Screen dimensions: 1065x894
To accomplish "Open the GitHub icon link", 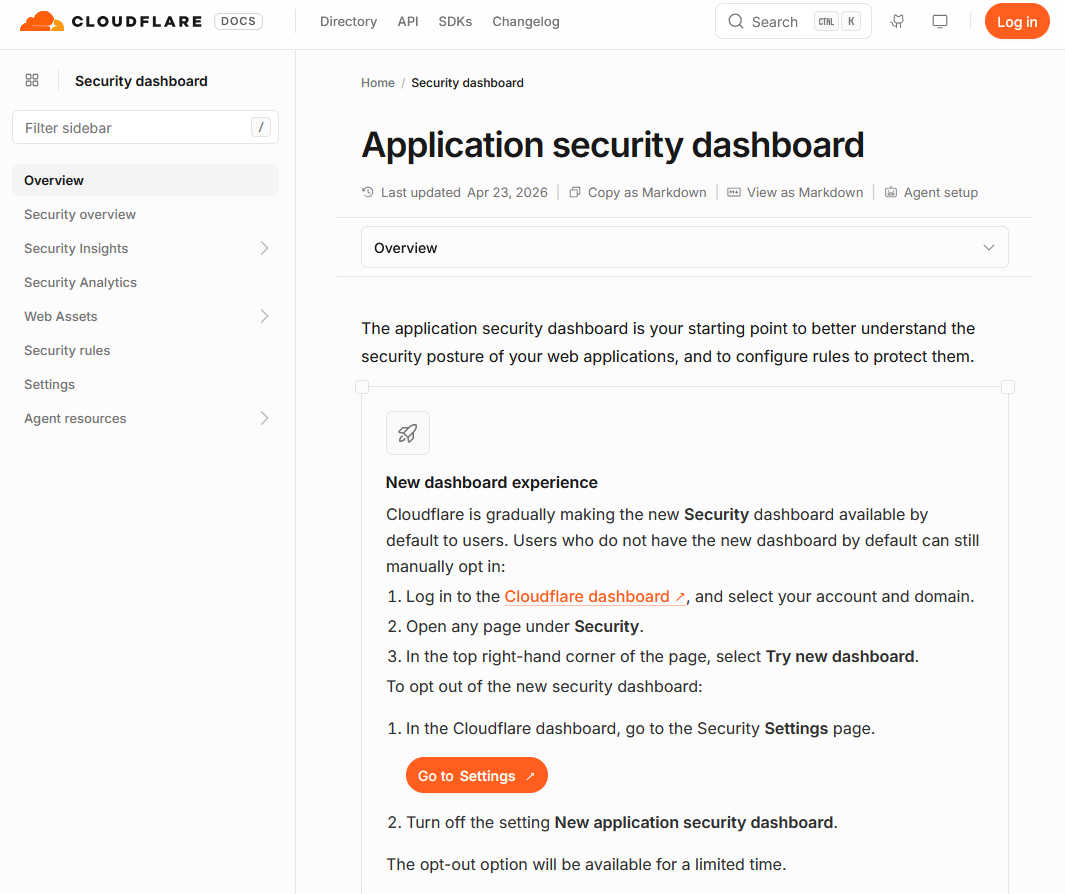I will (x=897, y=22).
